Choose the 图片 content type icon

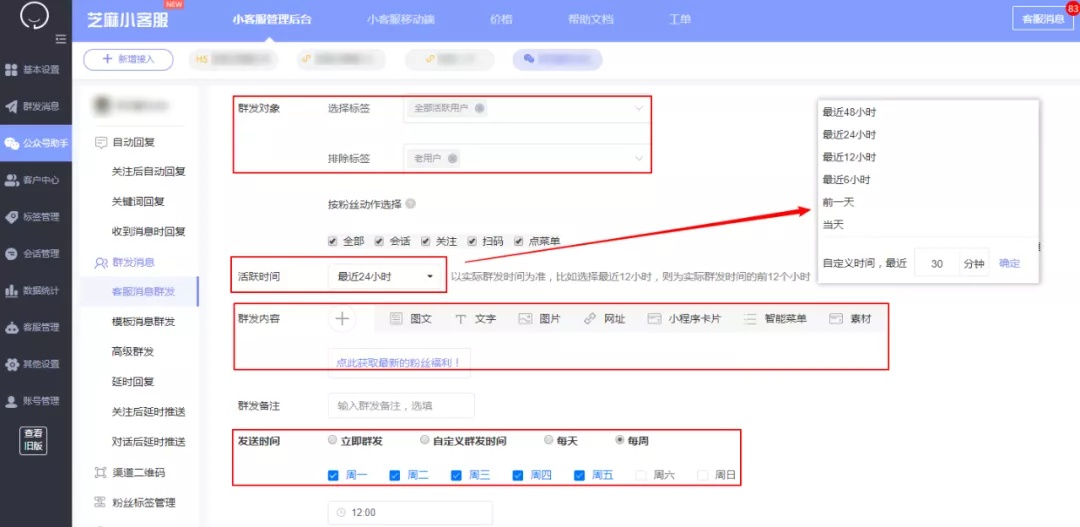pos(526,319)
